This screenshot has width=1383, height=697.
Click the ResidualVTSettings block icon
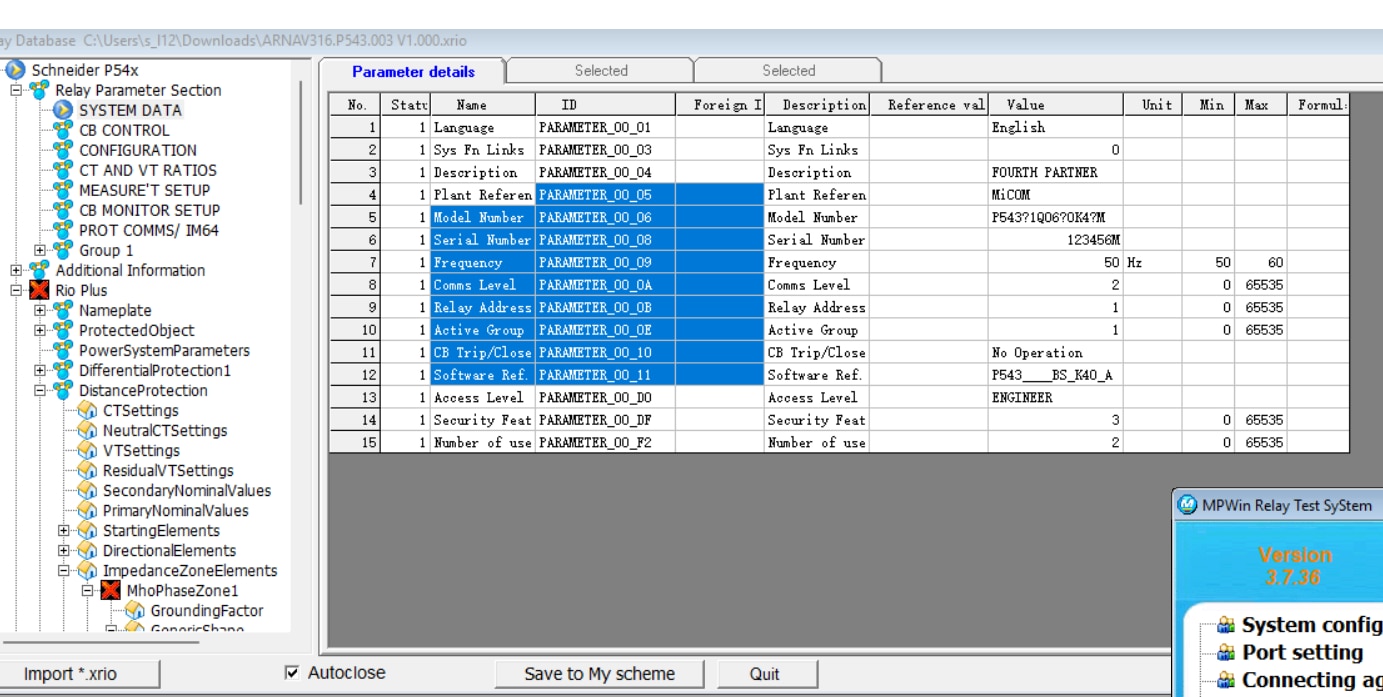click(x=87, y=470)
